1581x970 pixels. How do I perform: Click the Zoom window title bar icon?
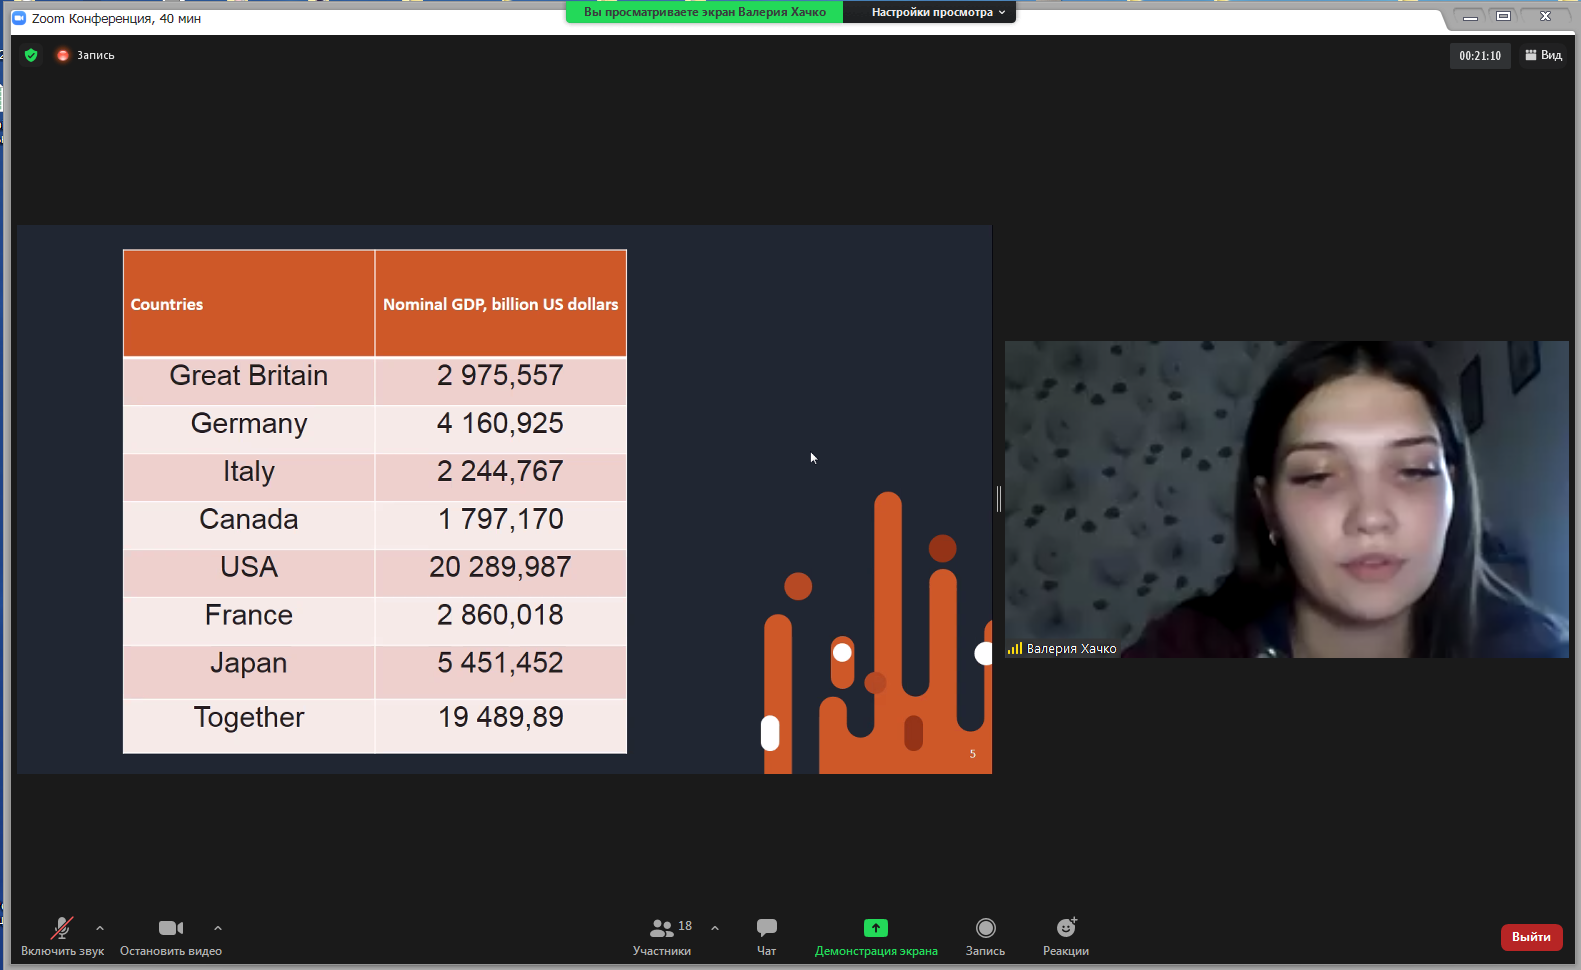(x=19, y=18)
